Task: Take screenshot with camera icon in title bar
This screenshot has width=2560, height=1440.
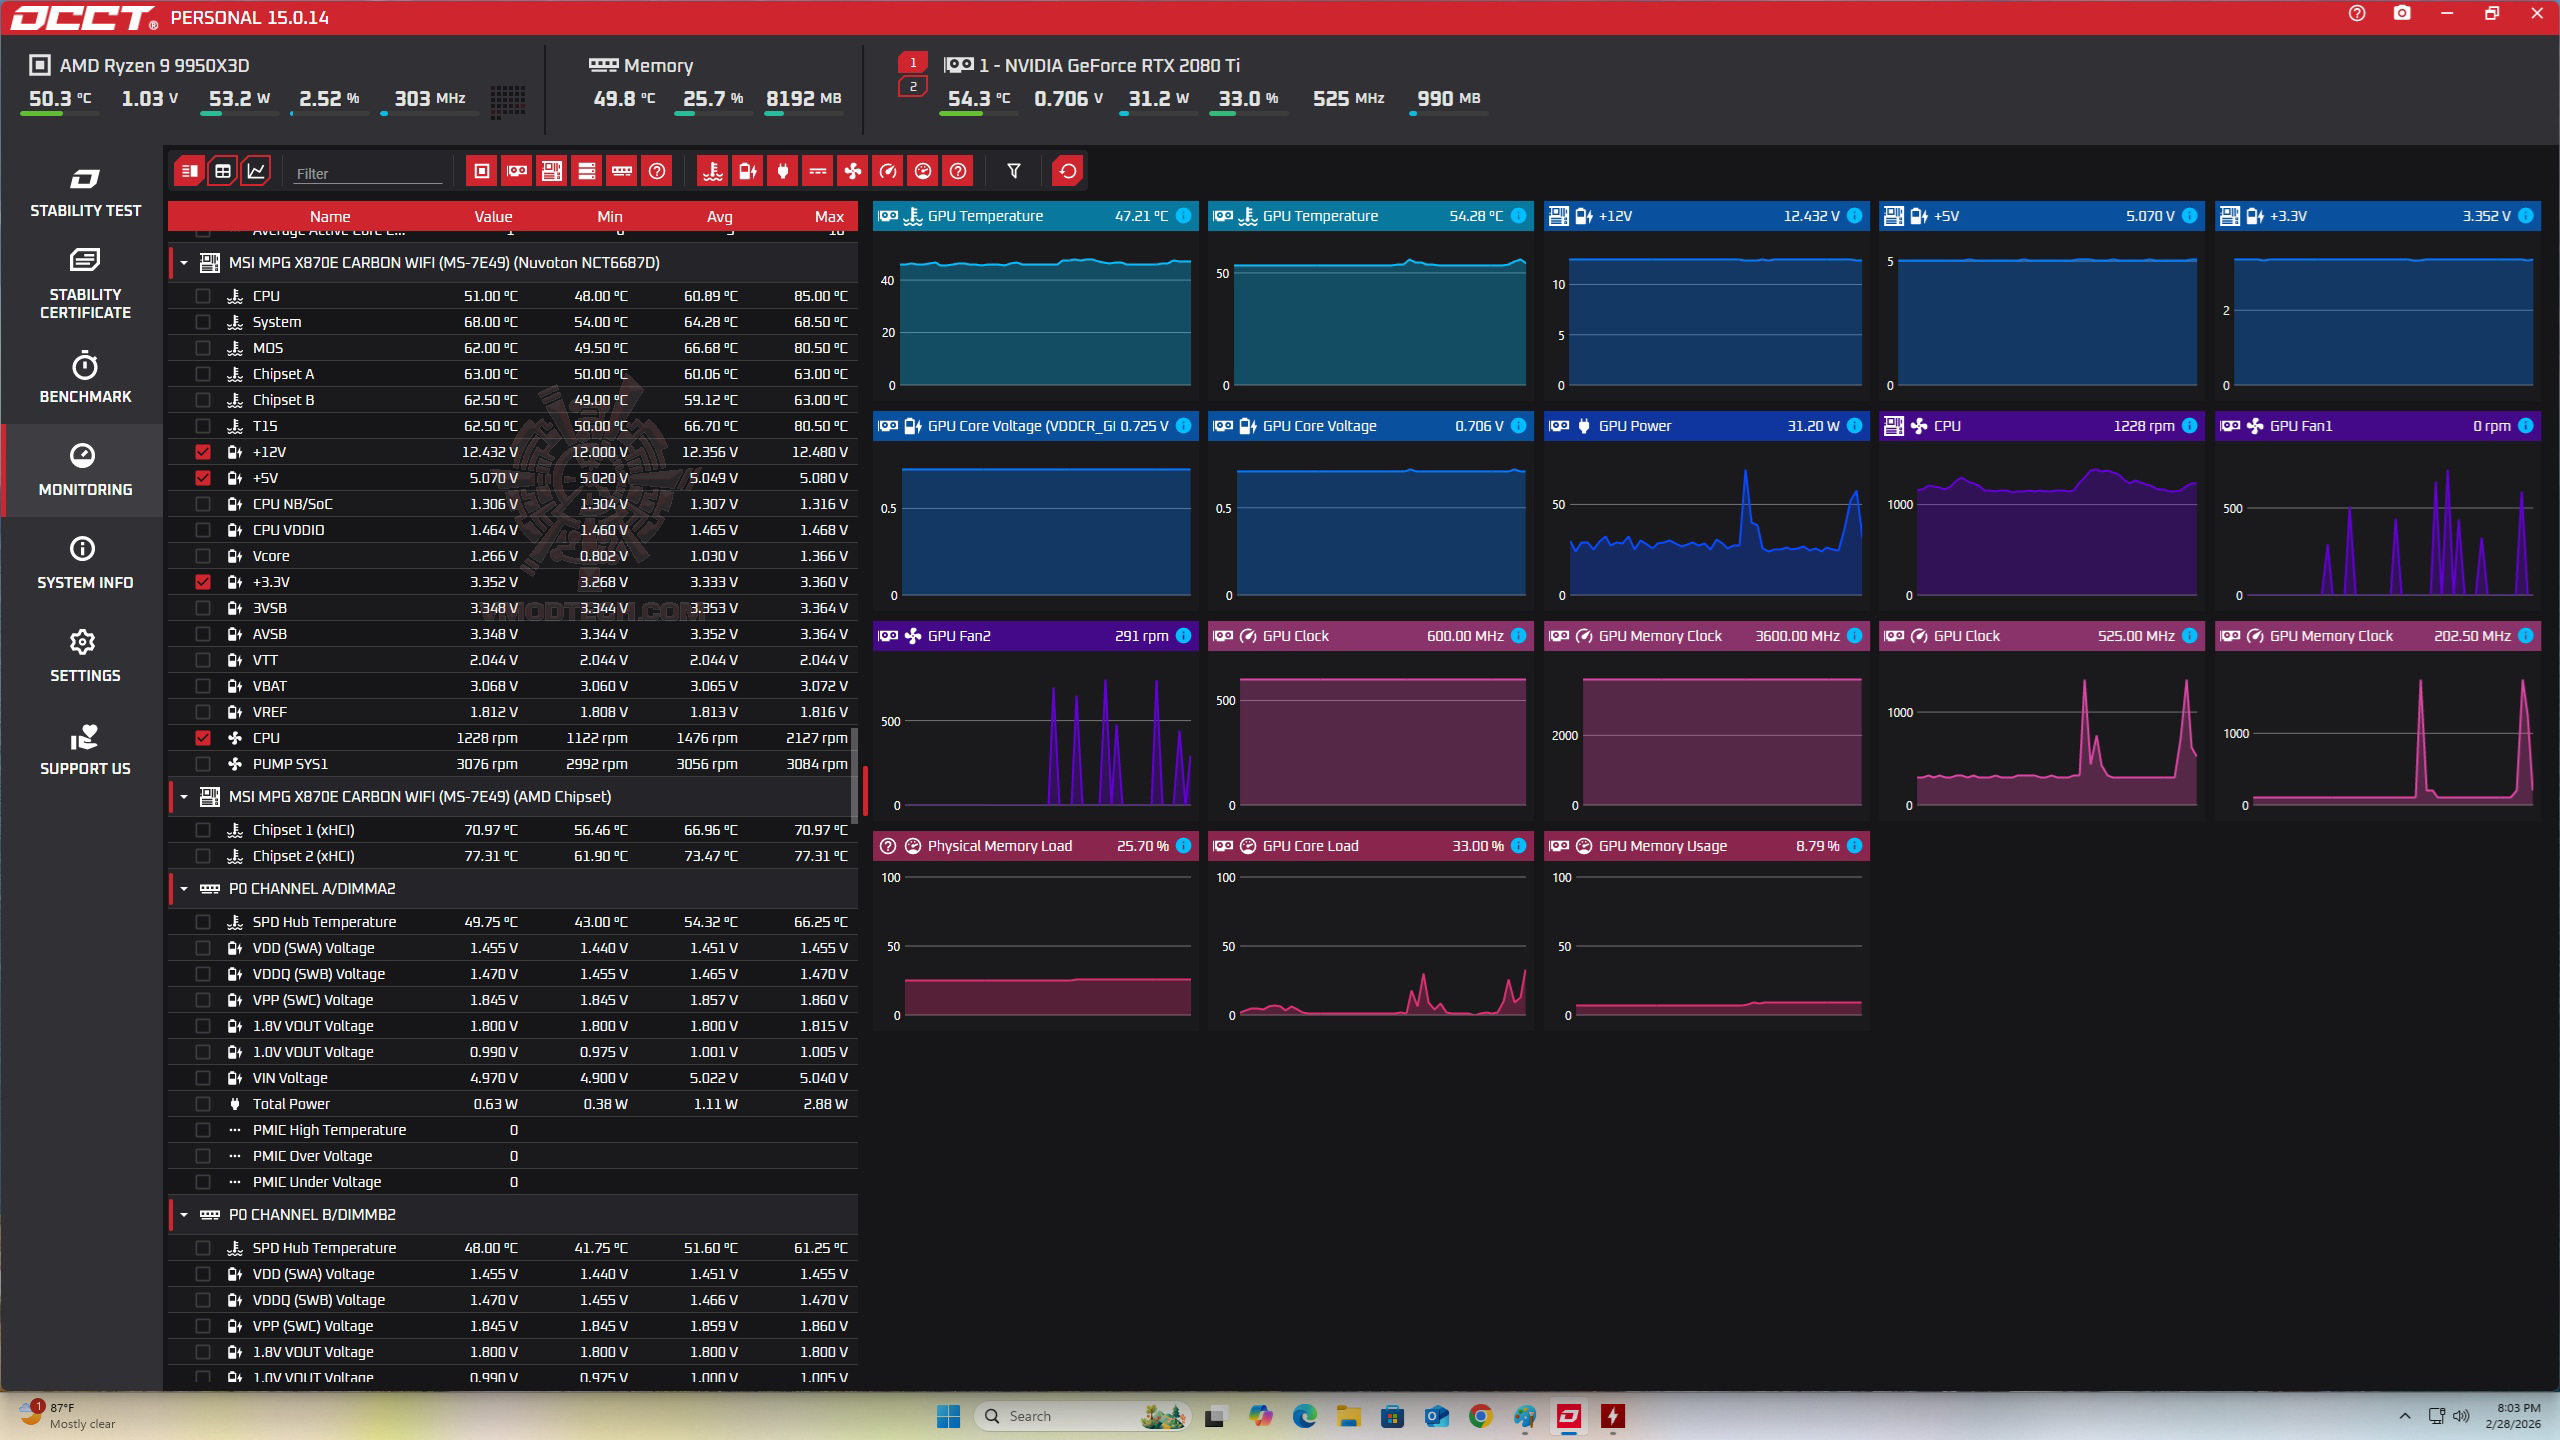Action: [2401, 14]
